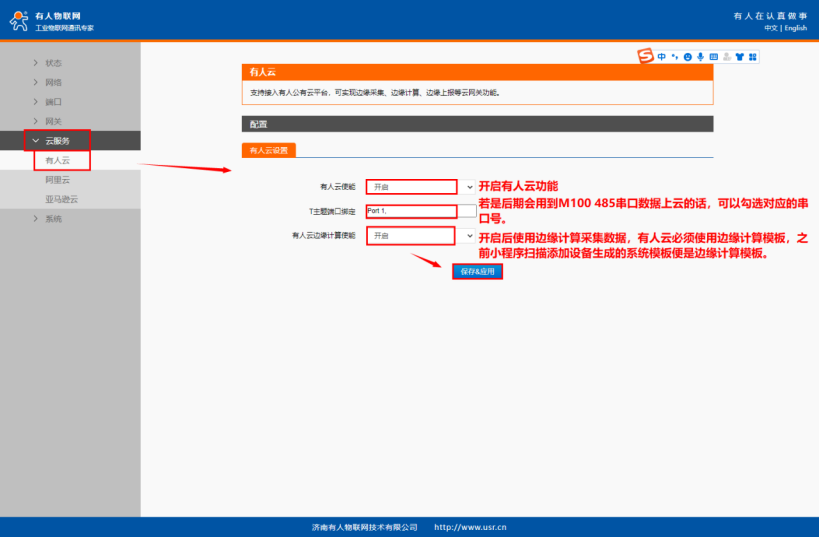Image resolution: width=819 pixels, height=538 pixels.
Task: Click the 有人云边缘计算使能 field label
Action: point(324,236)
